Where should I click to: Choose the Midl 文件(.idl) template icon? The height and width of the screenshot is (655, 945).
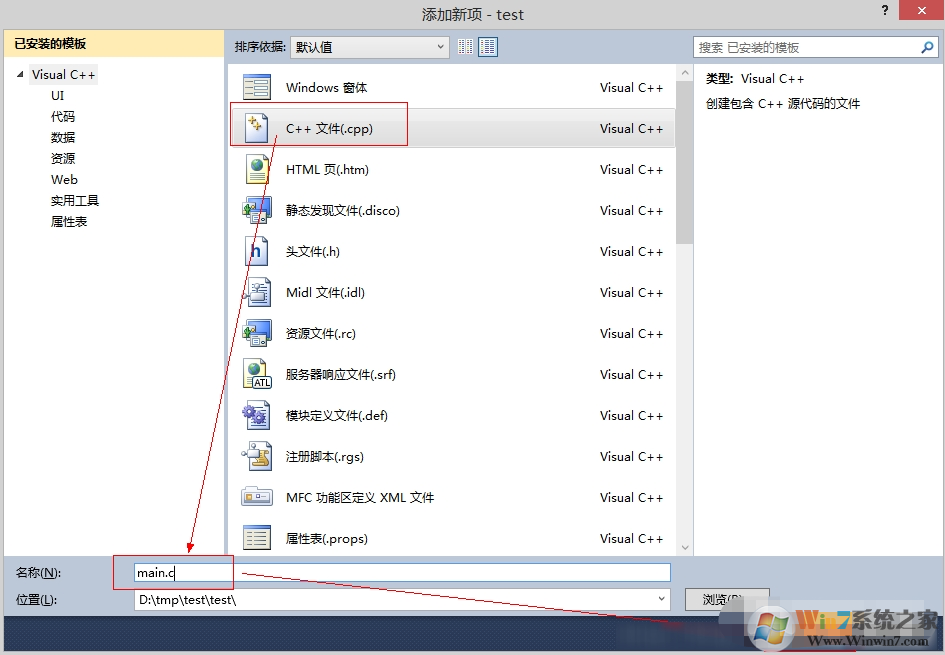(x=257, y=292)
